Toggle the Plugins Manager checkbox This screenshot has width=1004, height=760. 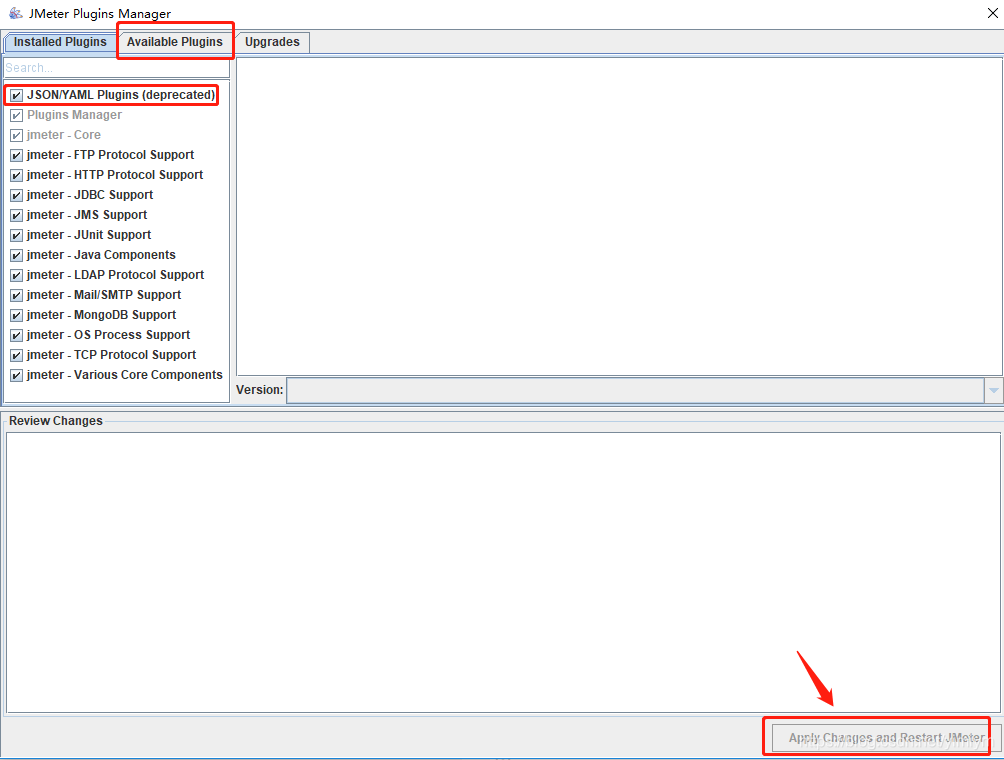coord(17,115)
